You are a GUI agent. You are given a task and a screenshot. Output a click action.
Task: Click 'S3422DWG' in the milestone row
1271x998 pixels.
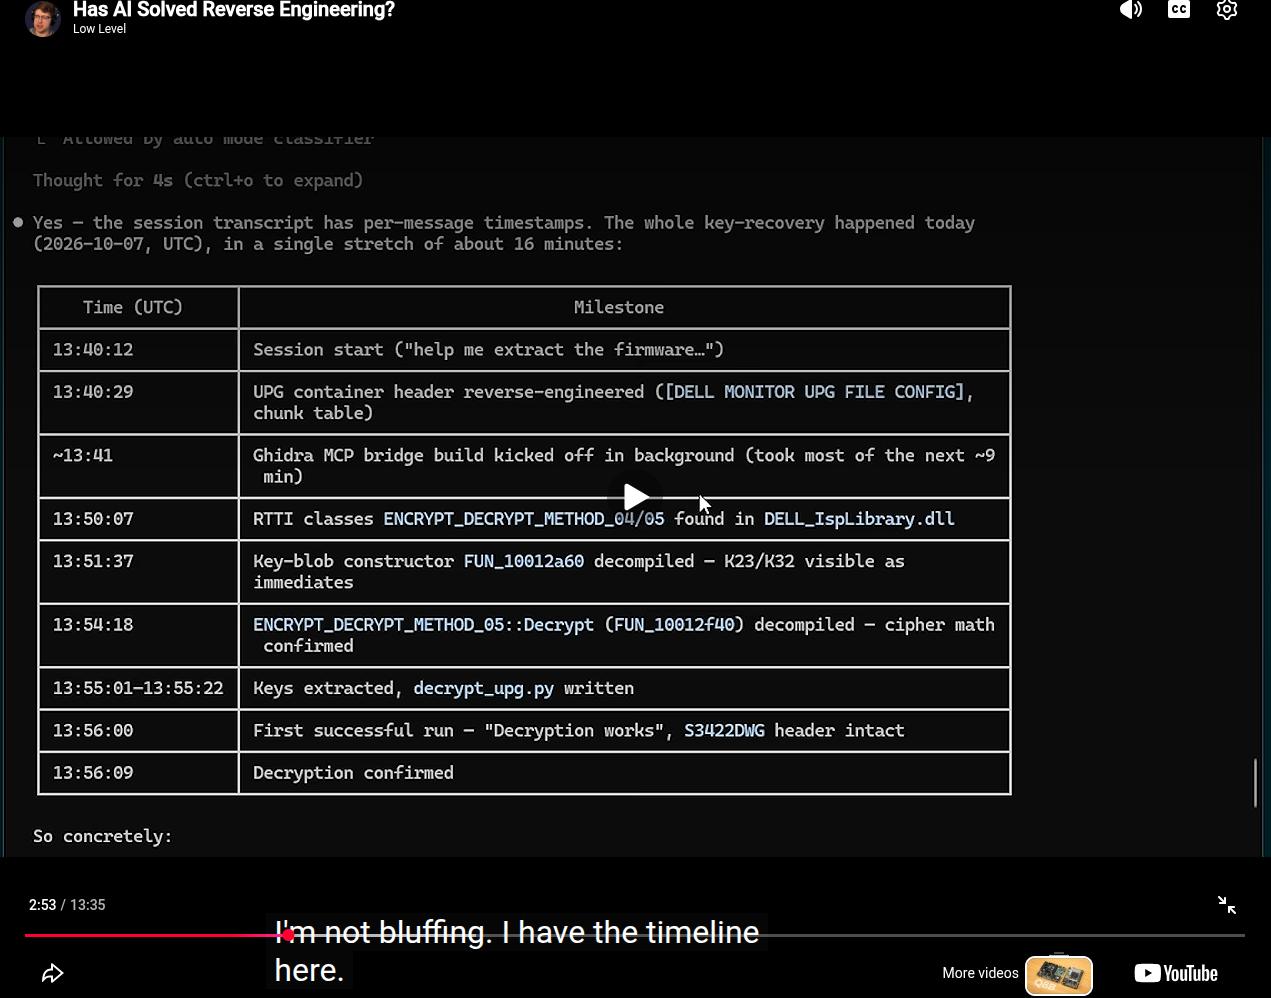tap(724, 731)
